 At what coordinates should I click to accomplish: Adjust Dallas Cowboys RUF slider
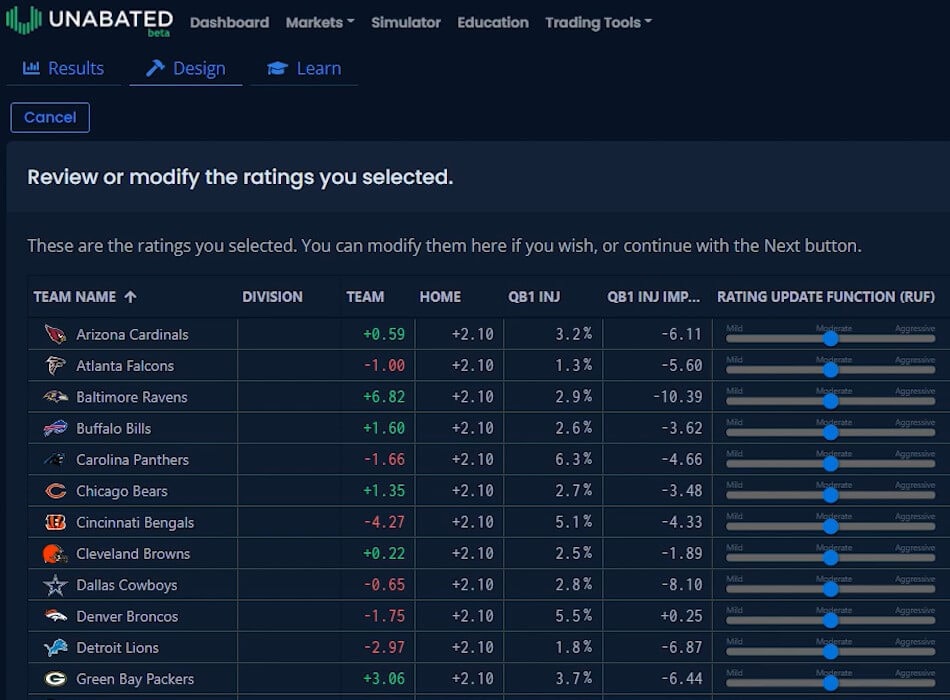830,589
